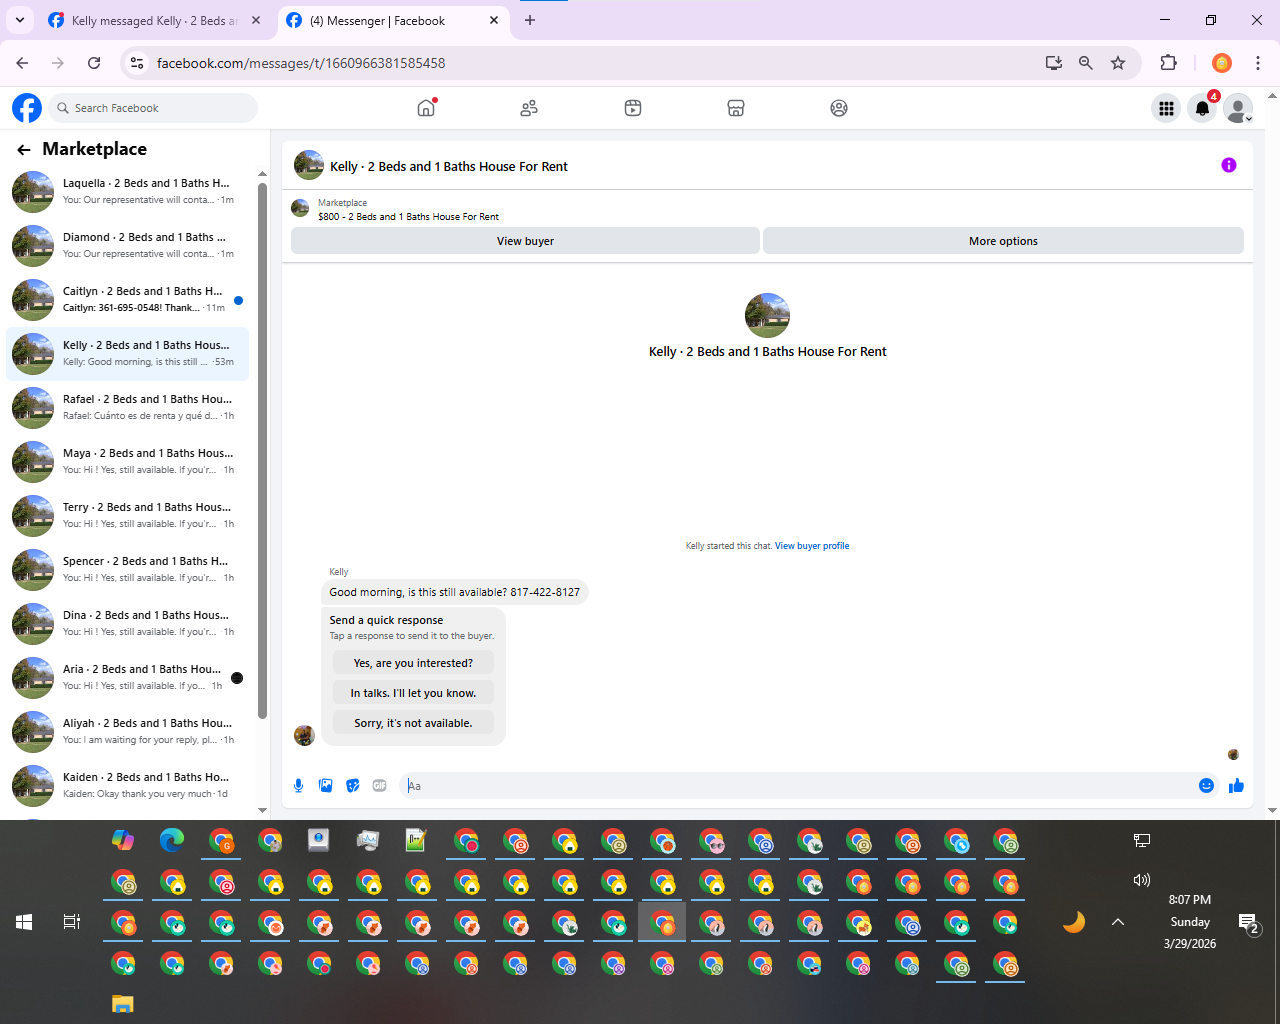This screenshot has width=1280, height=1024.
Task: Click the View buyer button
Action: click(x=525, y=241)
